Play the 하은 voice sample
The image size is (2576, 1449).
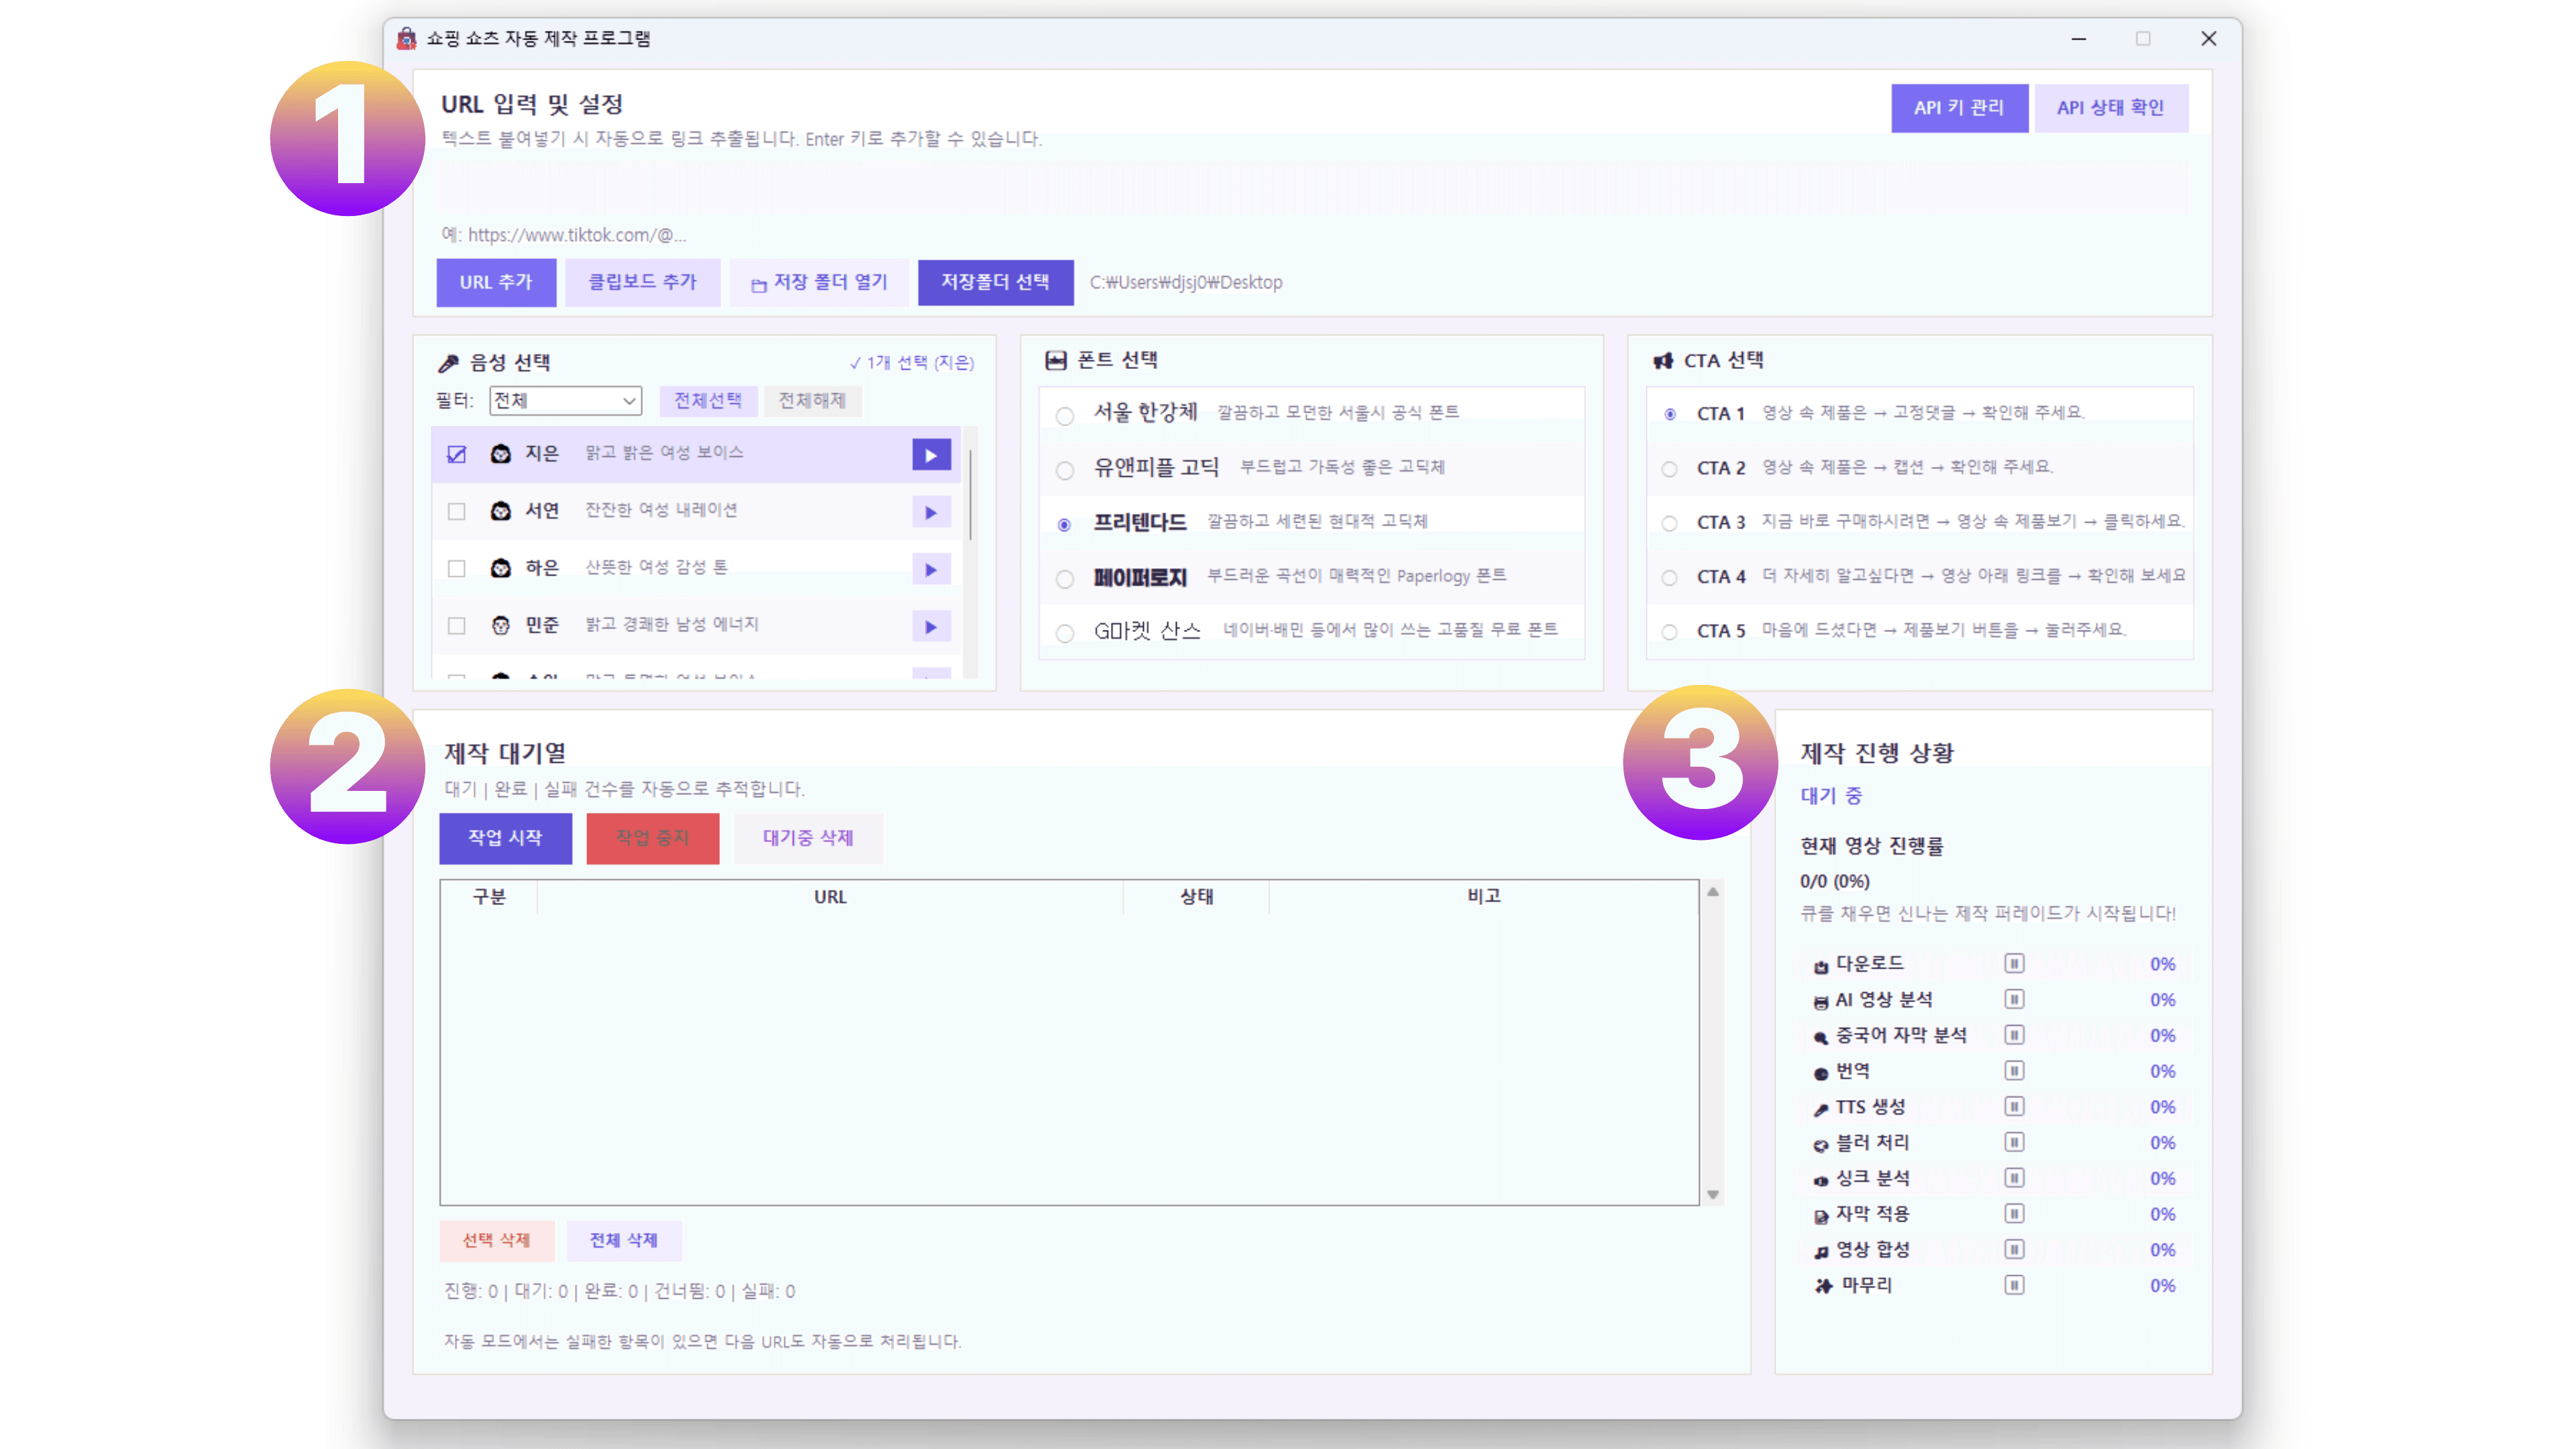coord(930,569)
